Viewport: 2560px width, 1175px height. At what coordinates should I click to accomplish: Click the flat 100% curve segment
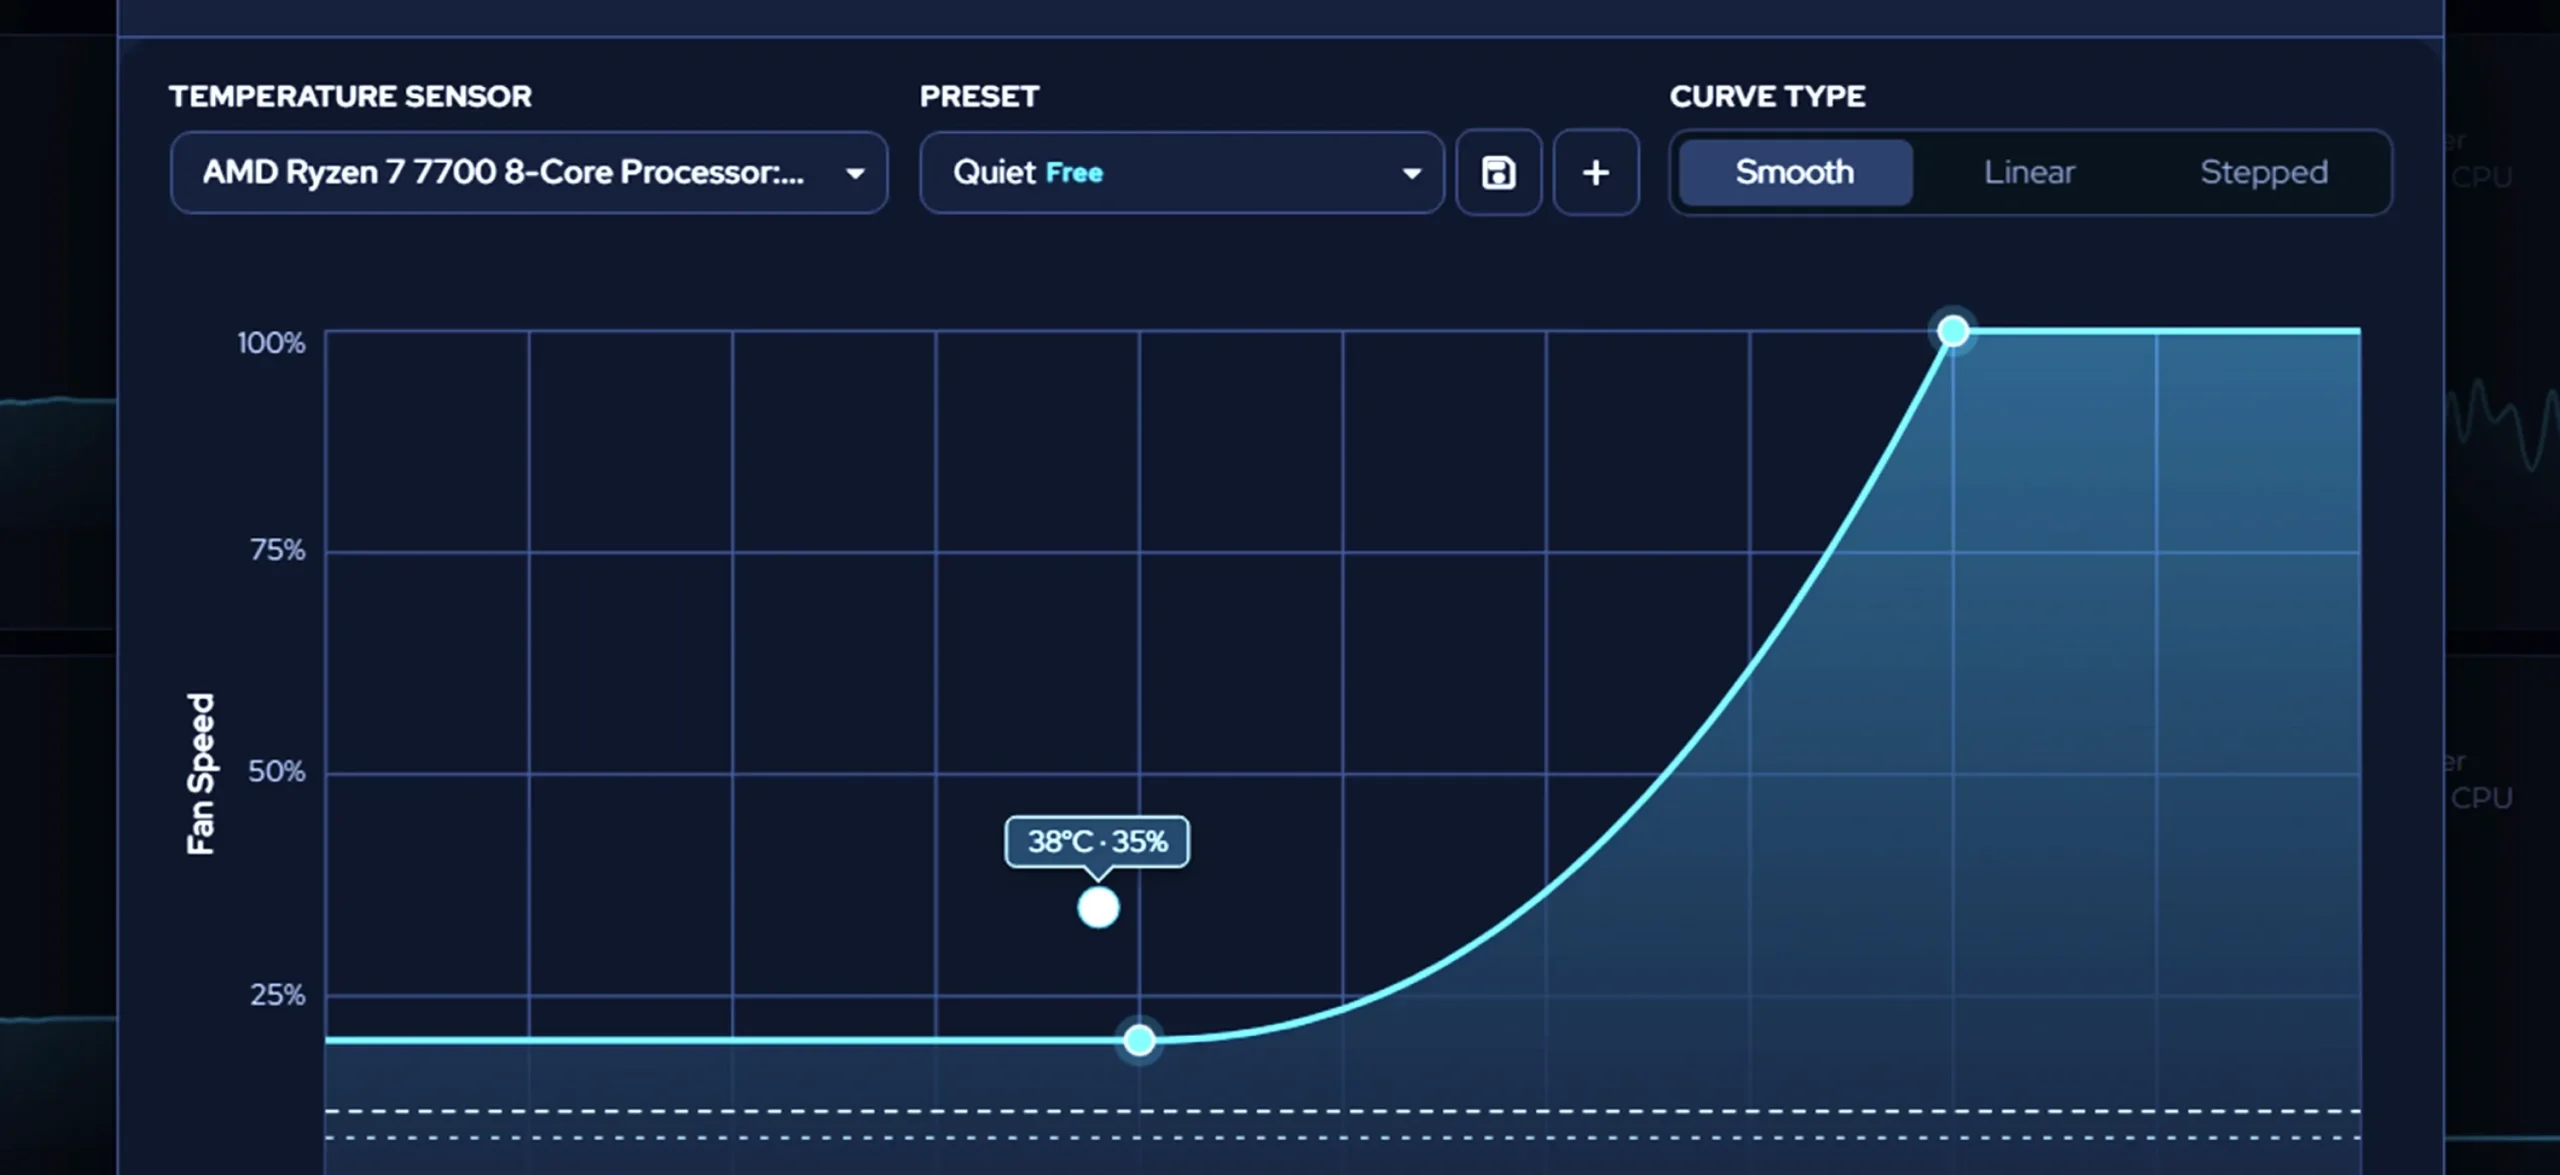[2157, 330]
